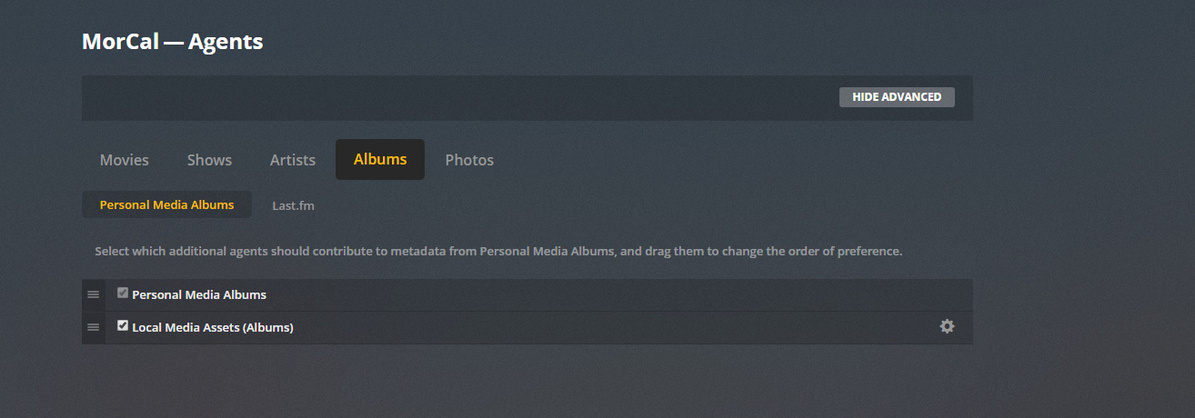Viewport: 1195px width, 418px height.
Task: Go to the Photos tab
Action: 469,160
